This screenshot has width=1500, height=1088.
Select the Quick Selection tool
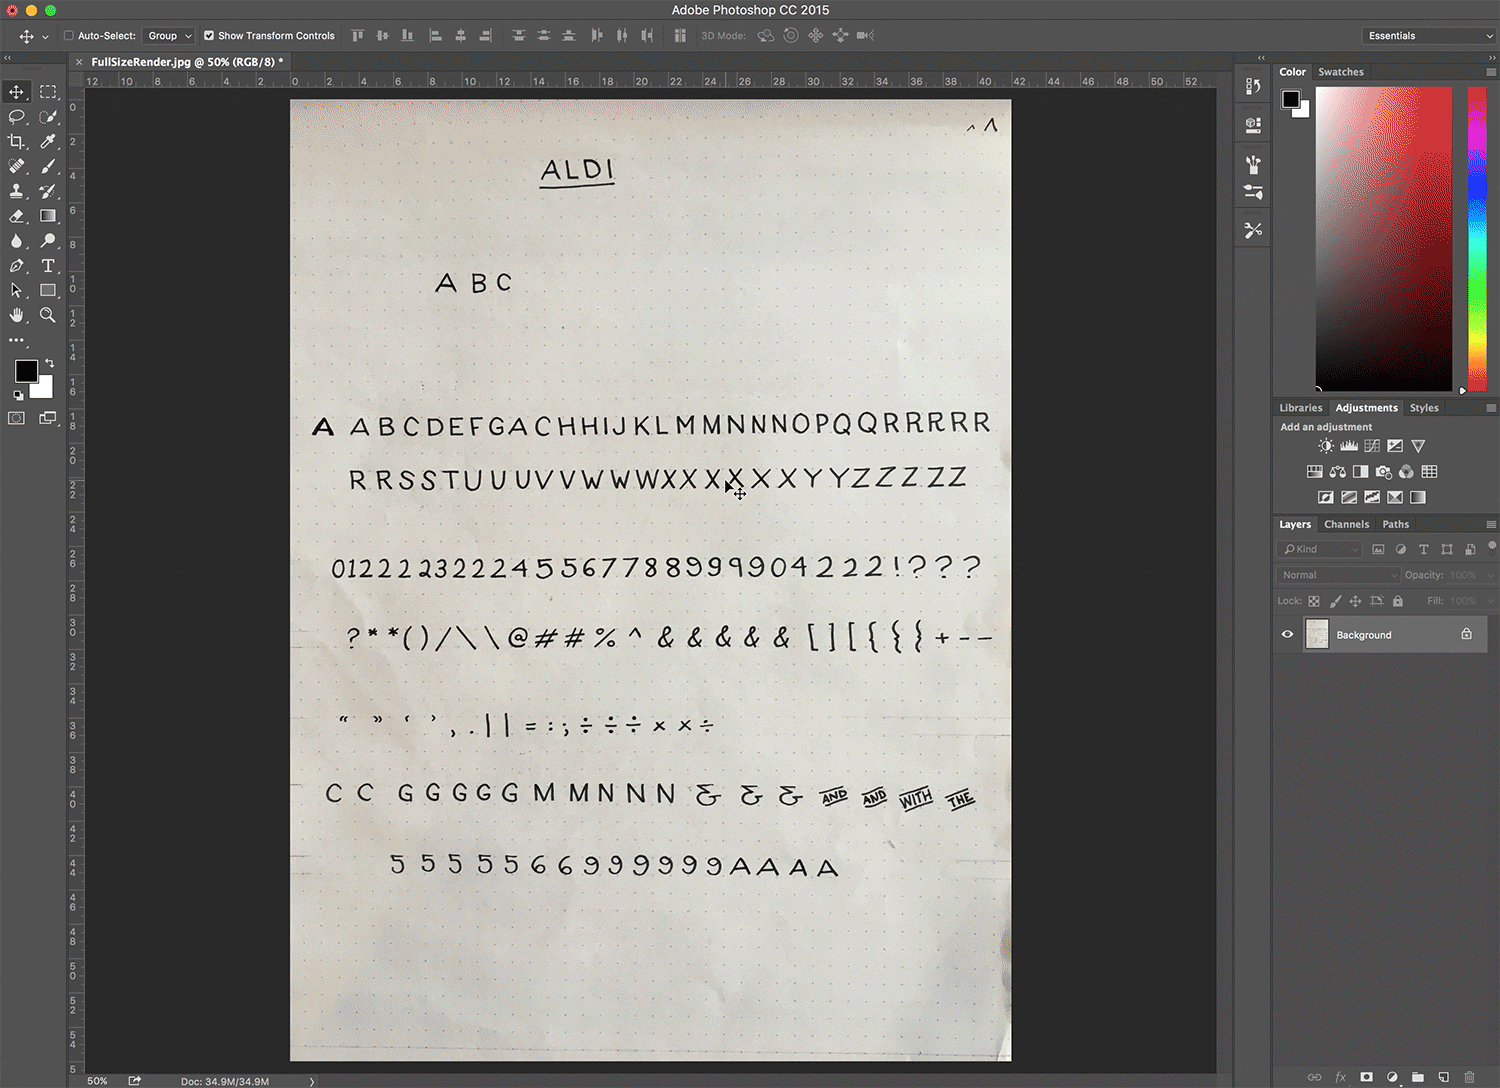47,117
